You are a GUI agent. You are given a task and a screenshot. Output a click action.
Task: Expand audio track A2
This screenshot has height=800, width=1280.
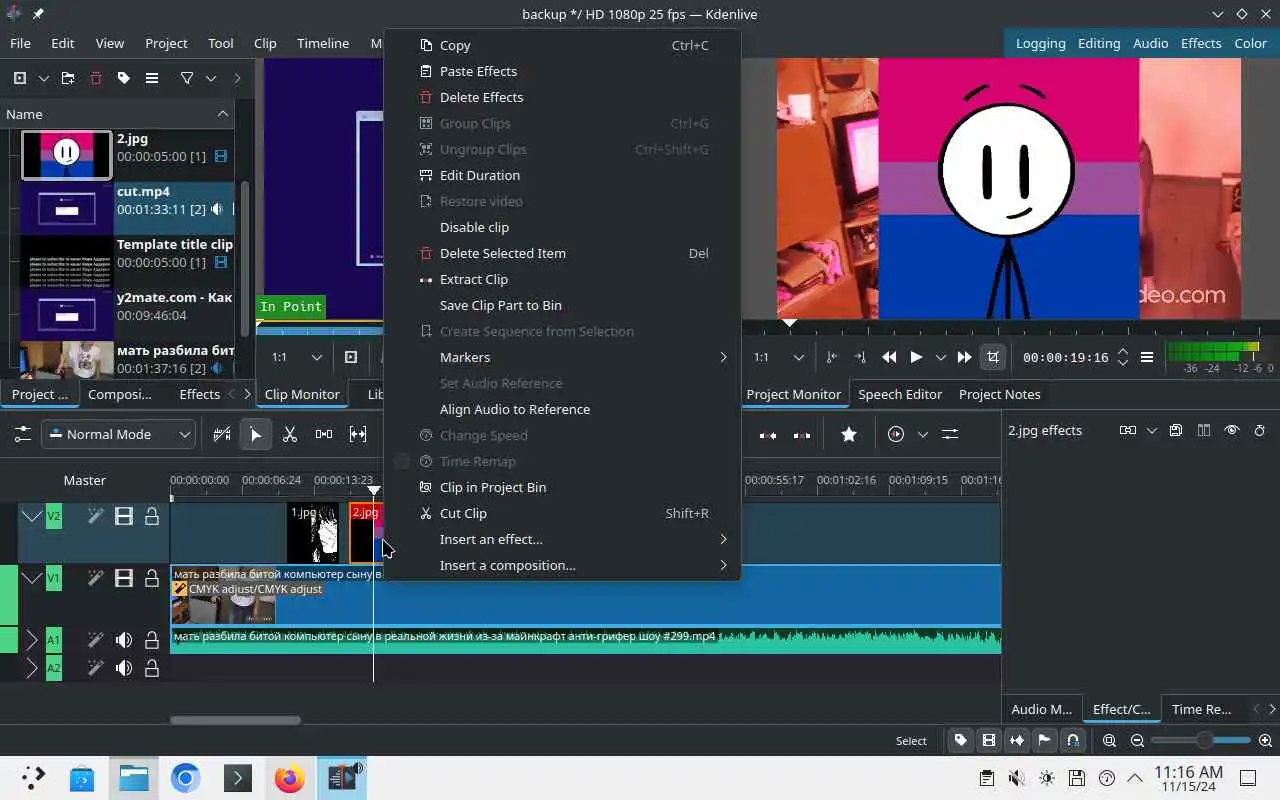pos(32,668)
